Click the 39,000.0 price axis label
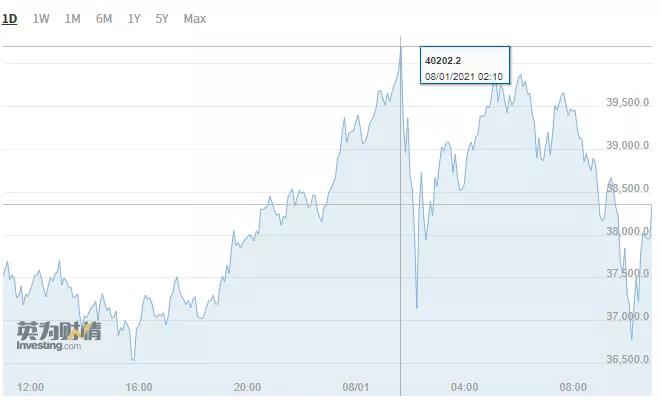The image size is (660, 400). (628, 145)
